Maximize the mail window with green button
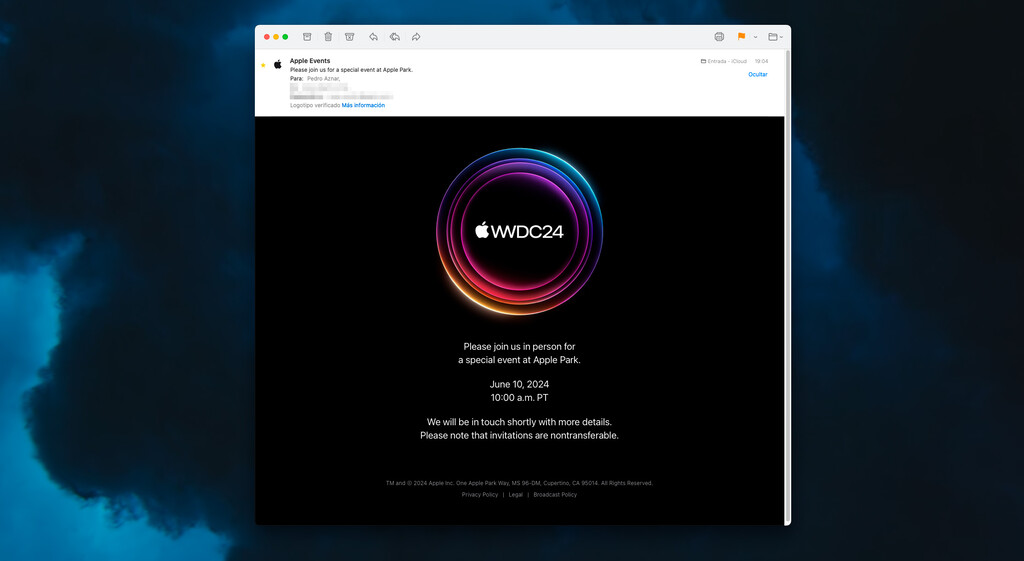 [285, 37]
